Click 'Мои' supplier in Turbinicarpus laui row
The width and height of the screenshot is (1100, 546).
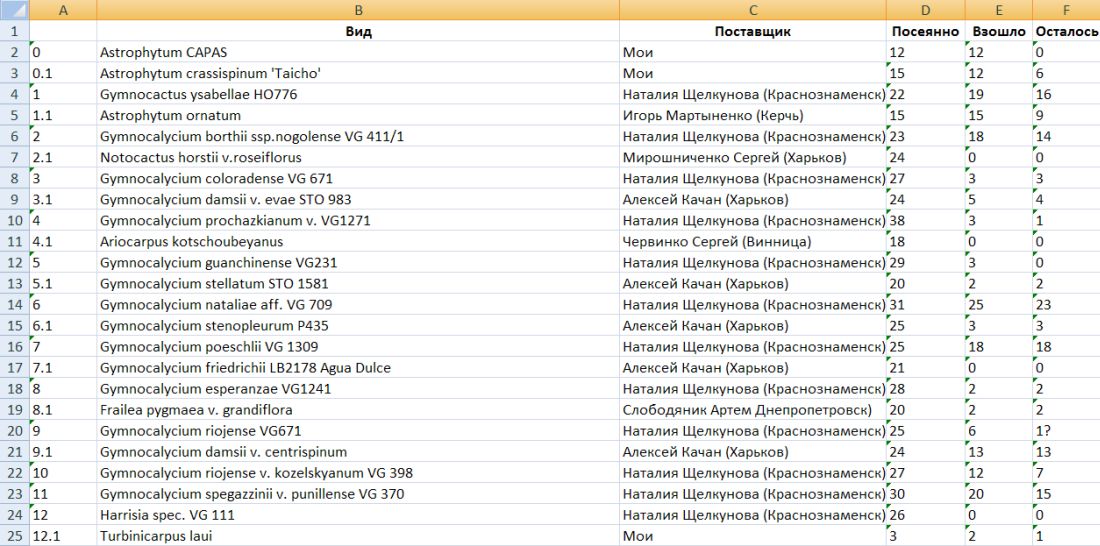(x=753, y=536)
